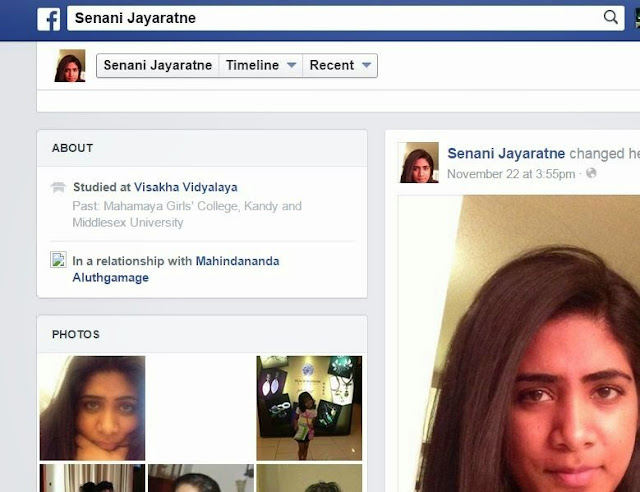Click the school building icon in About
640x492 pixels.
click(58, 187)
